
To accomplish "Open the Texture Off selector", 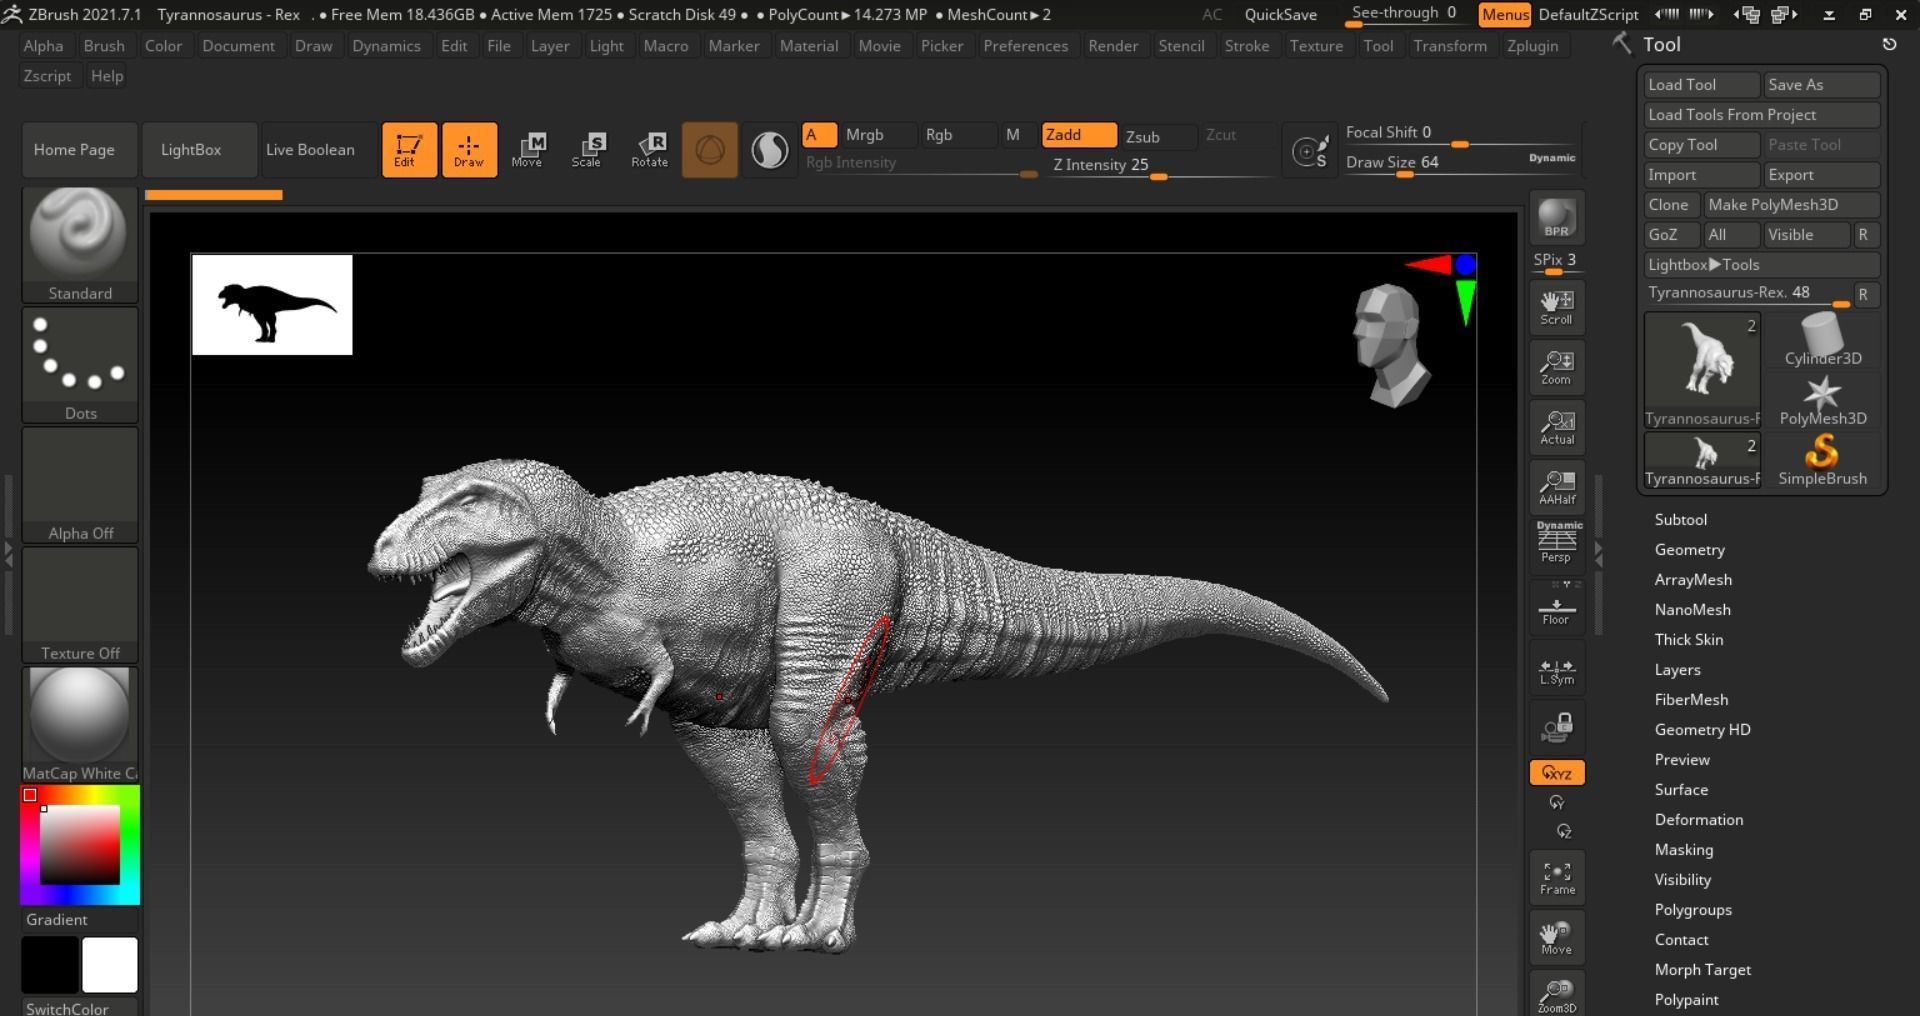I will (x=80, y=605).
